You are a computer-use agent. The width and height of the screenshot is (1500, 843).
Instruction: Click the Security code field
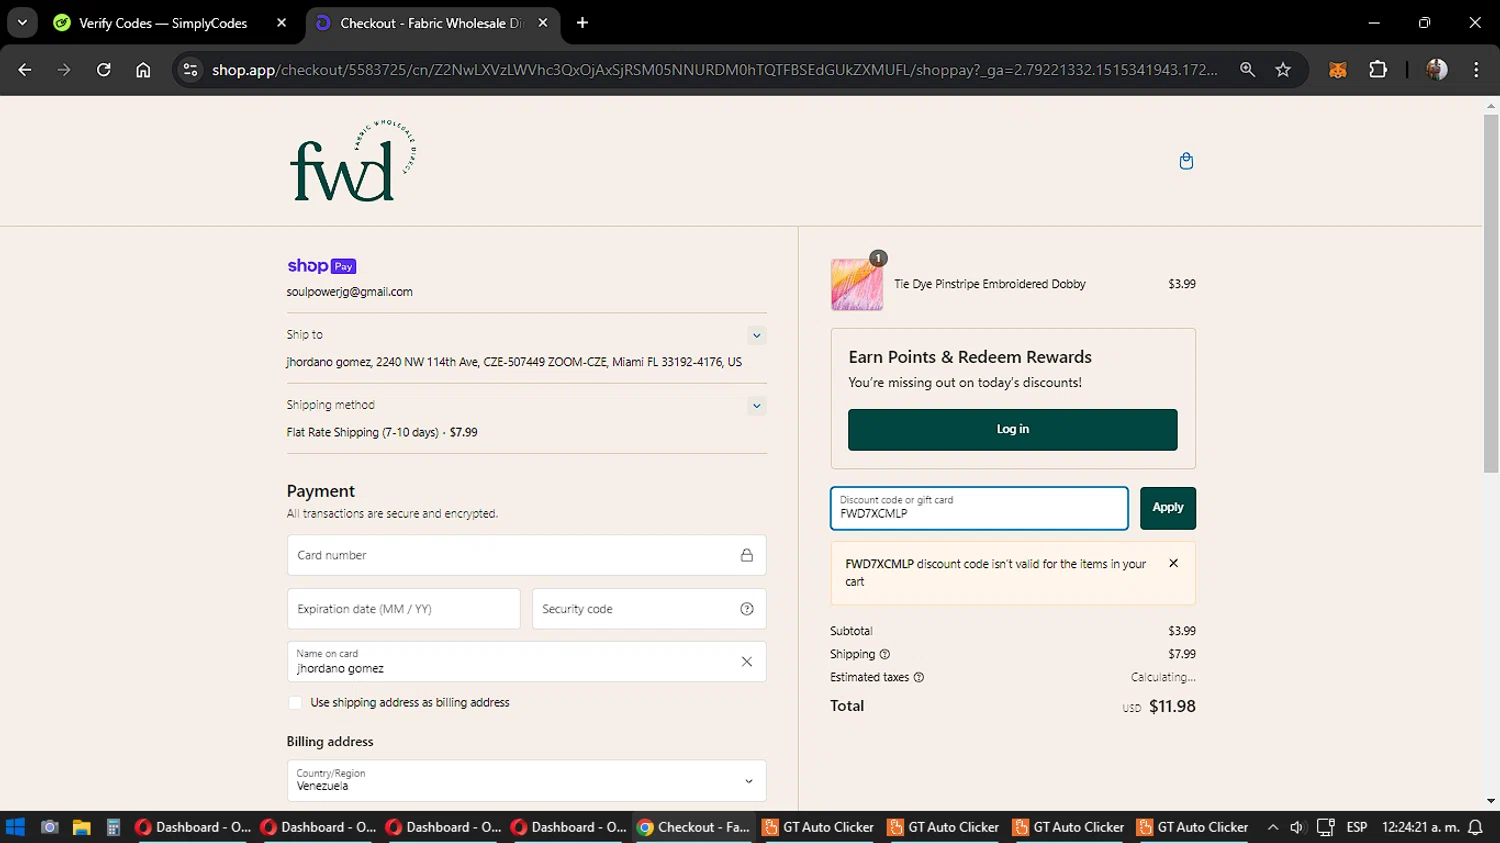(x=649, y=609)
